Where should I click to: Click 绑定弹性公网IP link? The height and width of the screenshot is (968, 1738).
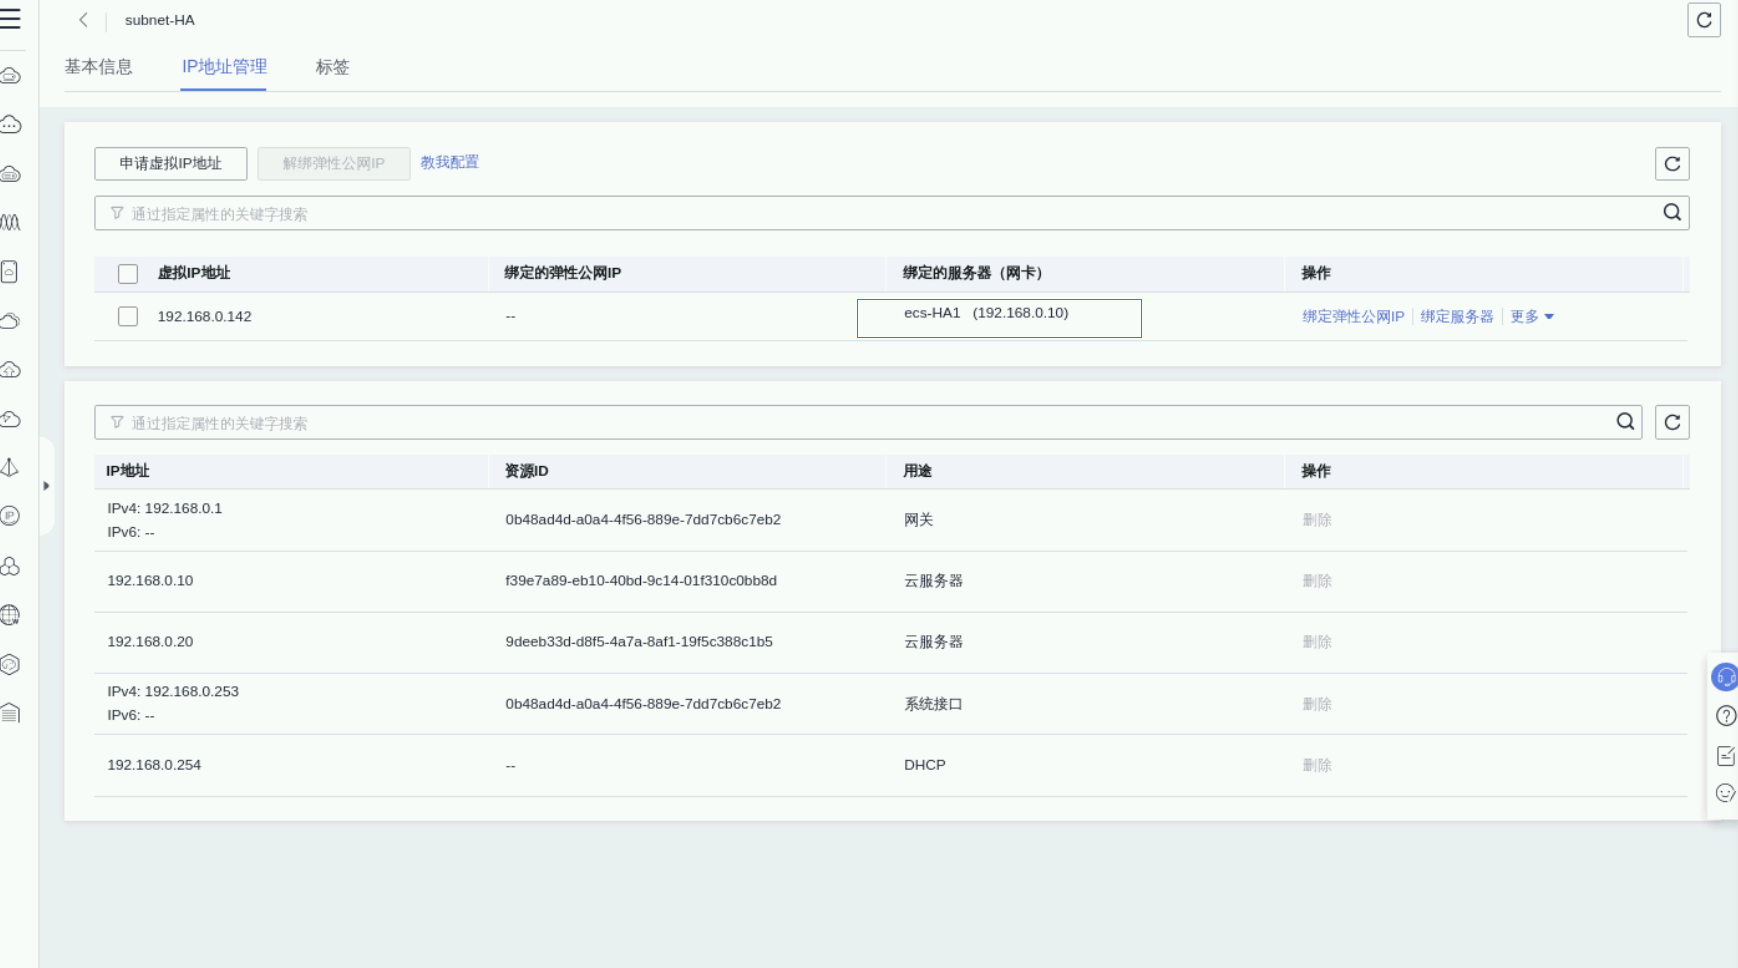point(1352,317)
